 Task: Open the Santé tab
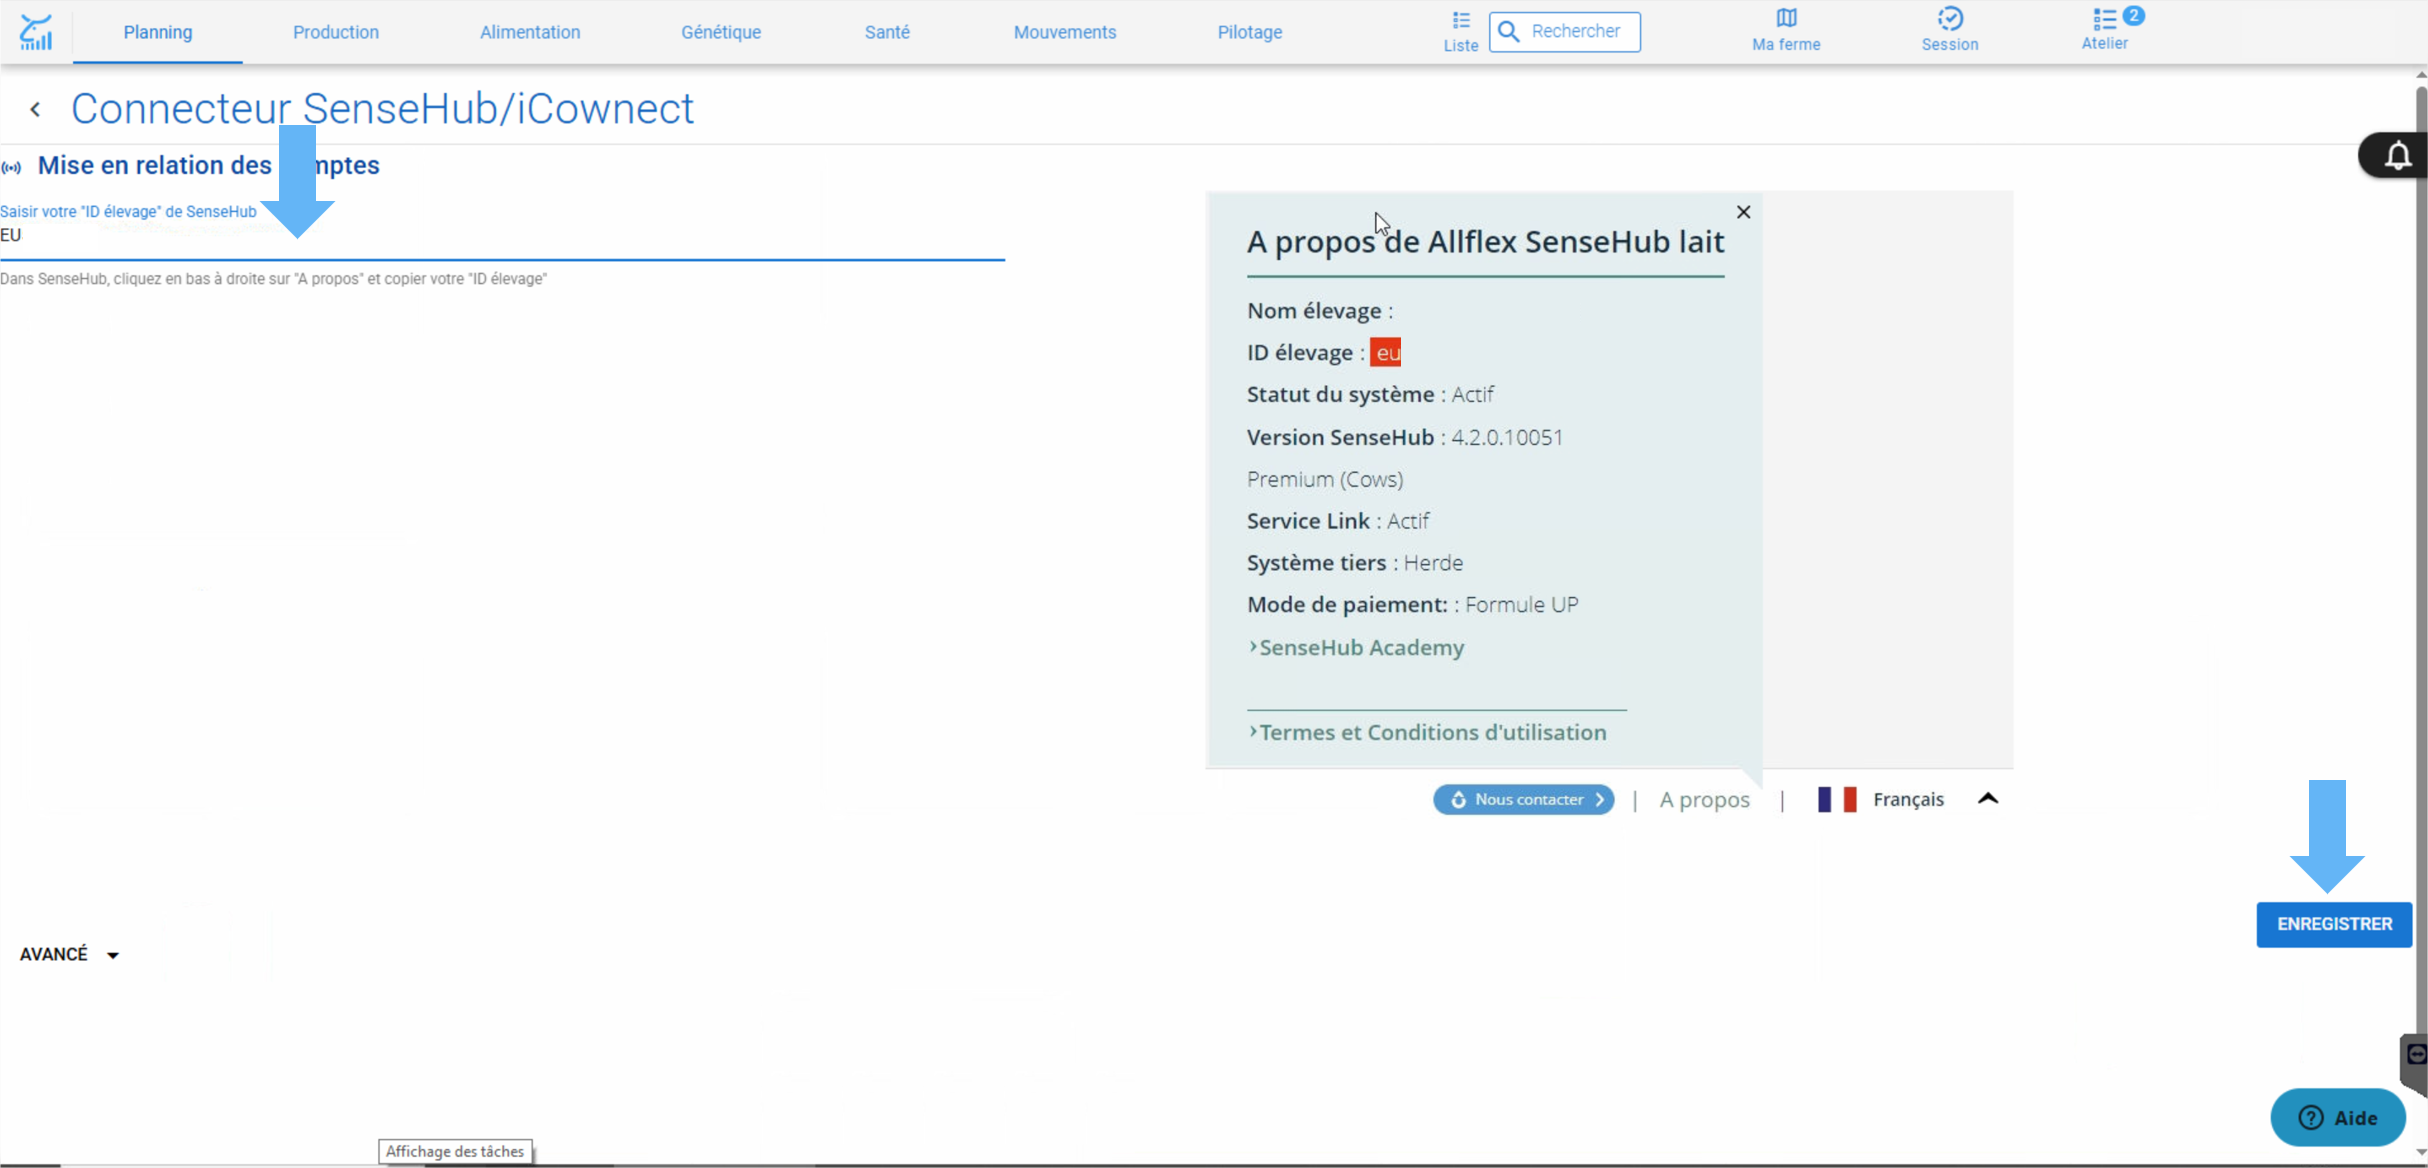887,32
